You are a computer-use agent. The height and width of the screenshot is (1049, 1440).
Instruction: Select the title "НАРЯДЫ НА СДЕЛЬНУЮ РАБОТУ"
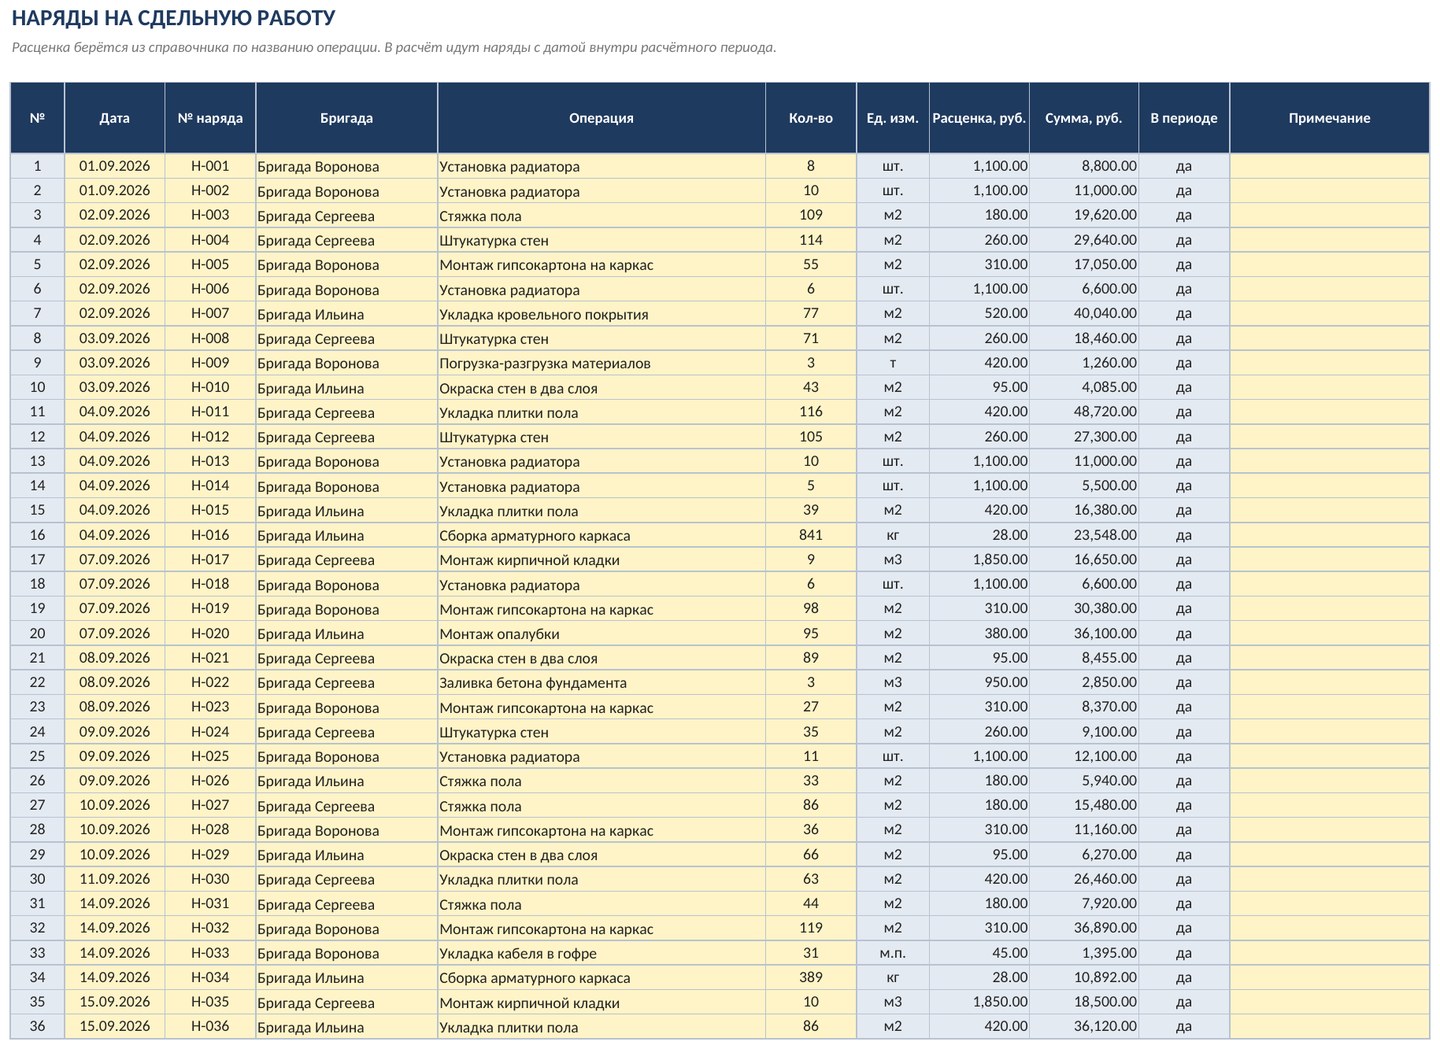pyautogui.click(x=174, y=18)
